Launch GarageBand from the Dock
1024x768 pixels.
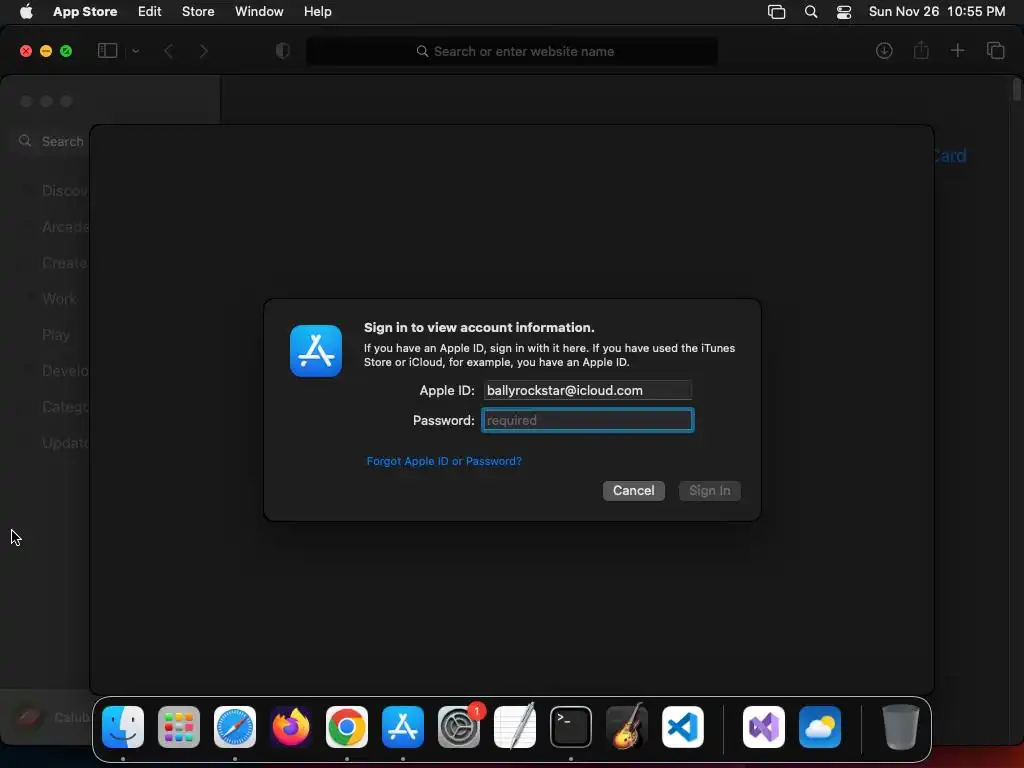627,727
